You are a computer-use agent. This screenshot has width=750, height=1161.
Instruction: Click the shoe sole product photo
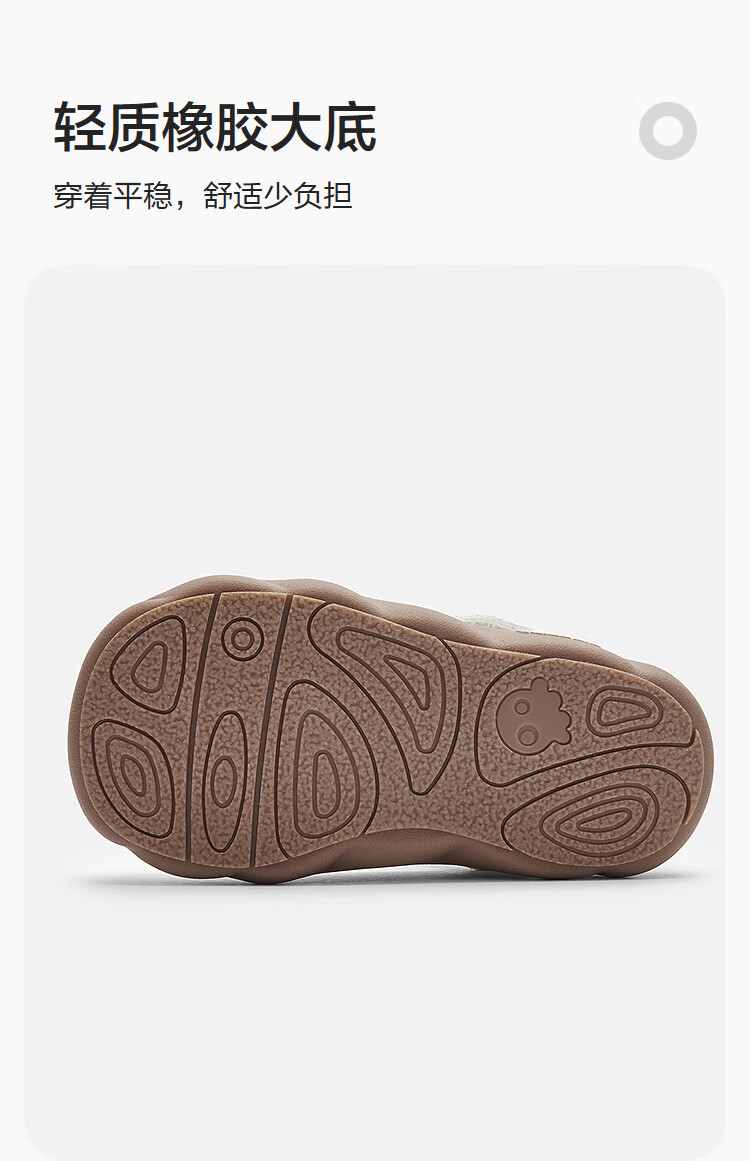pos(391,729)
